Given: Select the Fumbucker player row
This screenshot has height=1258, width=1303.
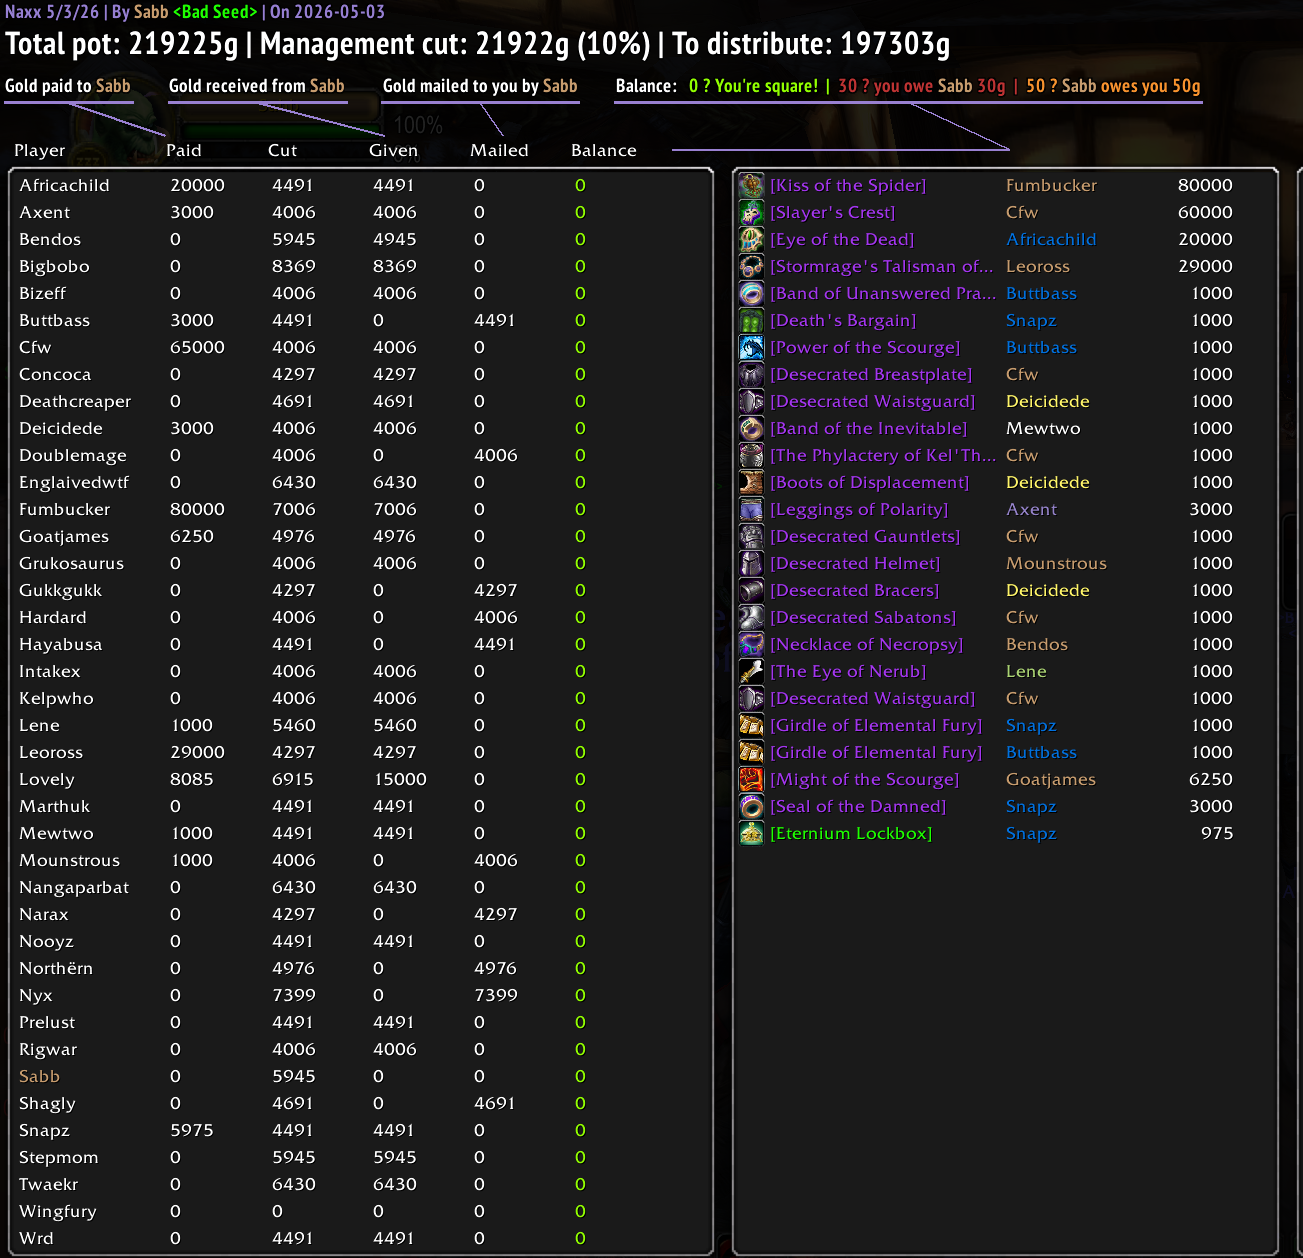Looking at the screenshot, I should point(362,509).
